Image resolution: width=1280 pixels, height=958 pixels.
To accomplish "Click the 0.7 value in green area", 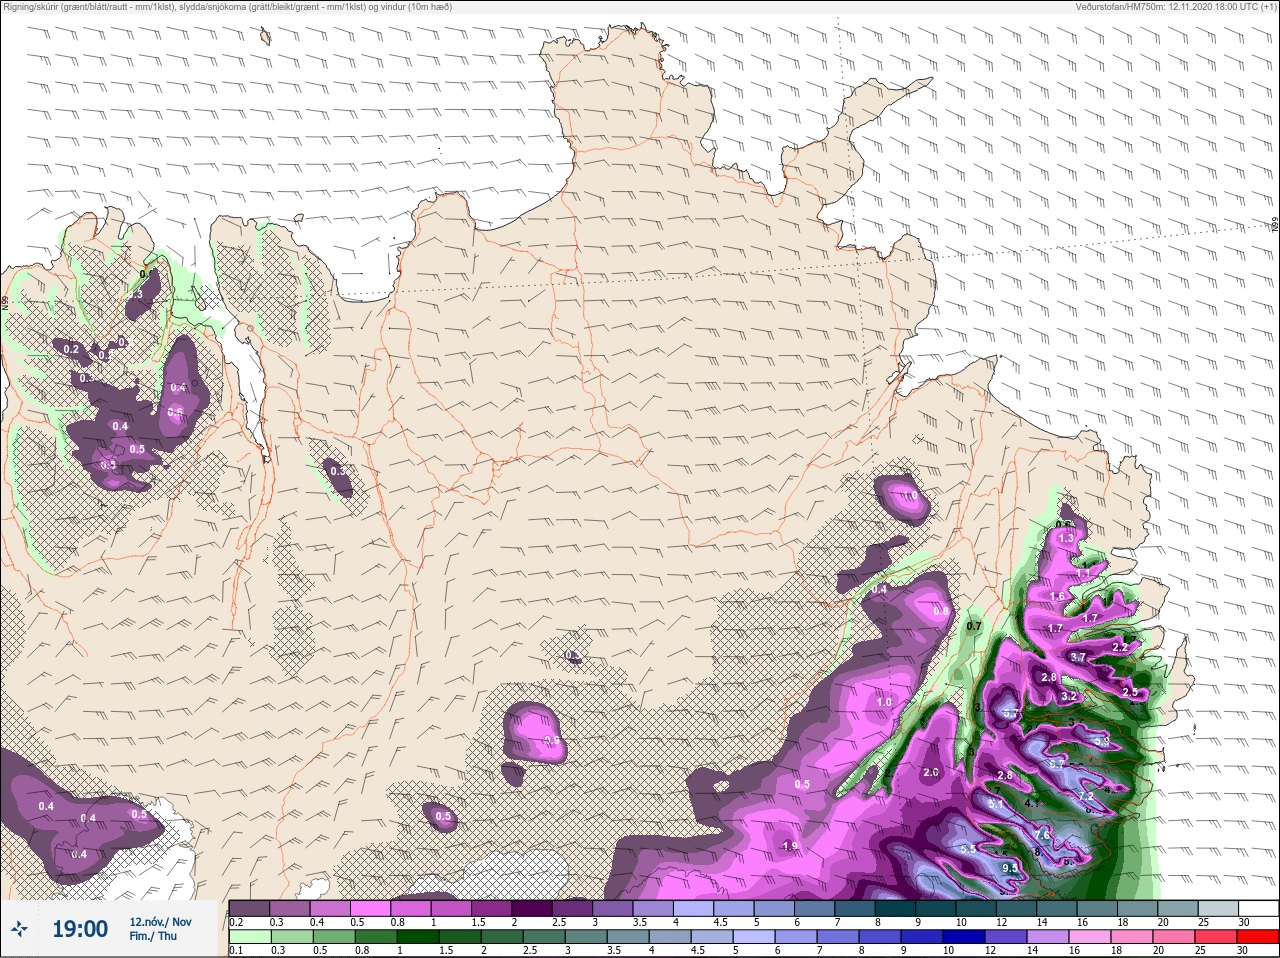I will tap(974, 626).
